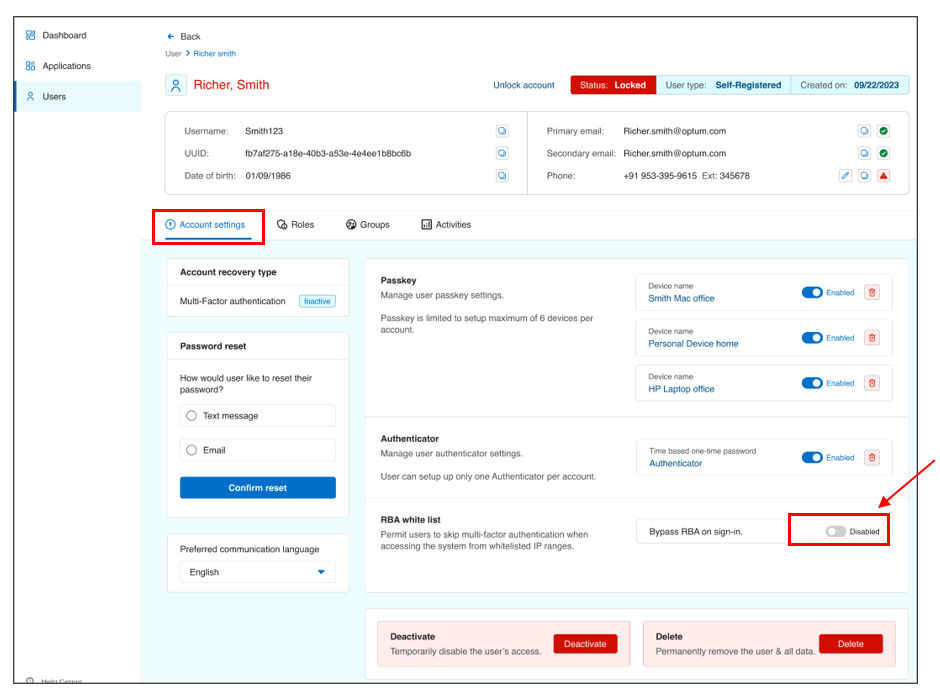Delete the Personal Device home passkey
Screen dimensions: 940x694
(x=872, y=338)
